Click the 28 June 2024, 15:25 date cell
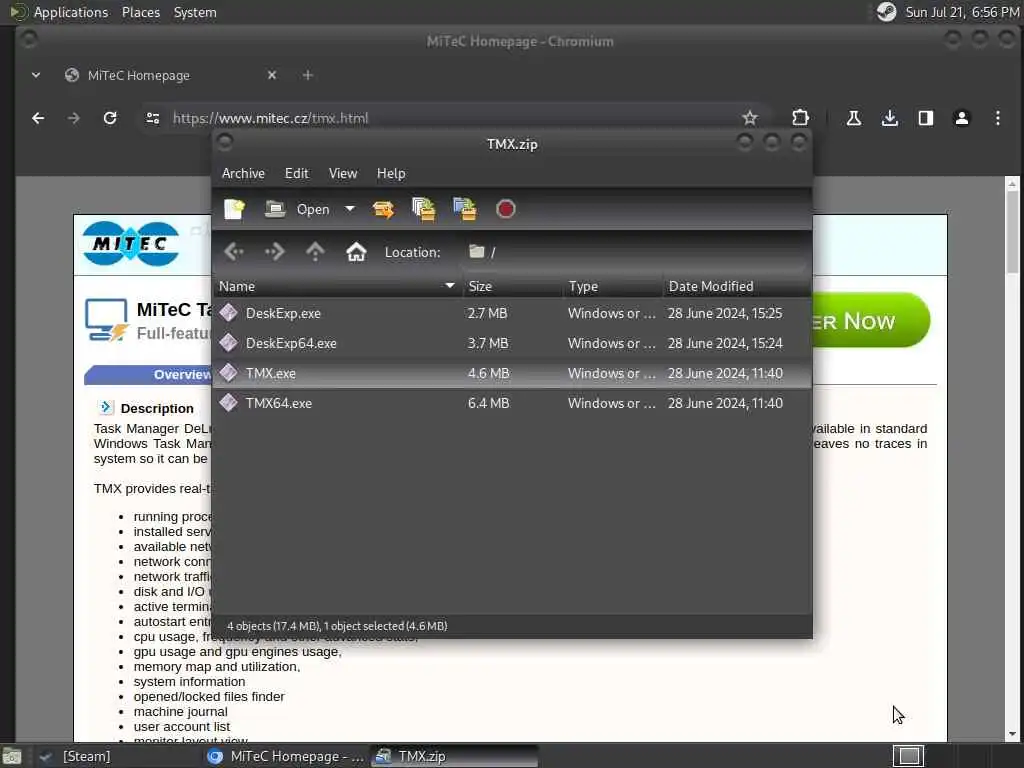The image size is (1024, 768). [x=725, y=313]
